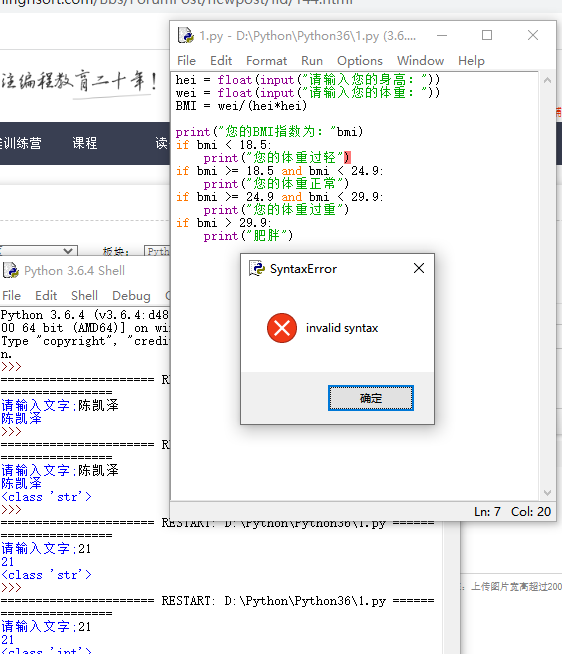The image size is (562, 654).
Task: Minimize the 1.py editor window
Action: click(x=442, y=36)
